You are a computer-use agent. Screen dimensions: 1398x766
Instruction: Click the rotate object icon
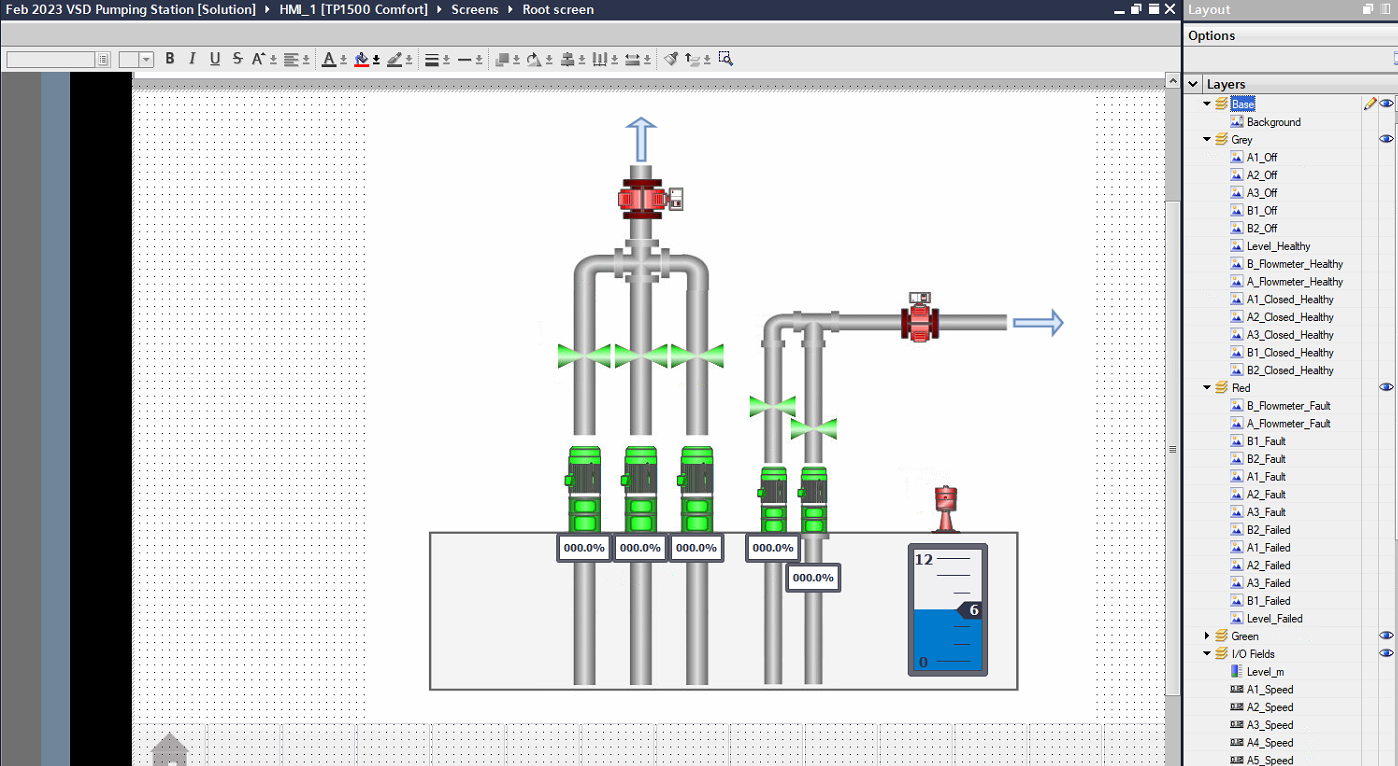[534, 59]
